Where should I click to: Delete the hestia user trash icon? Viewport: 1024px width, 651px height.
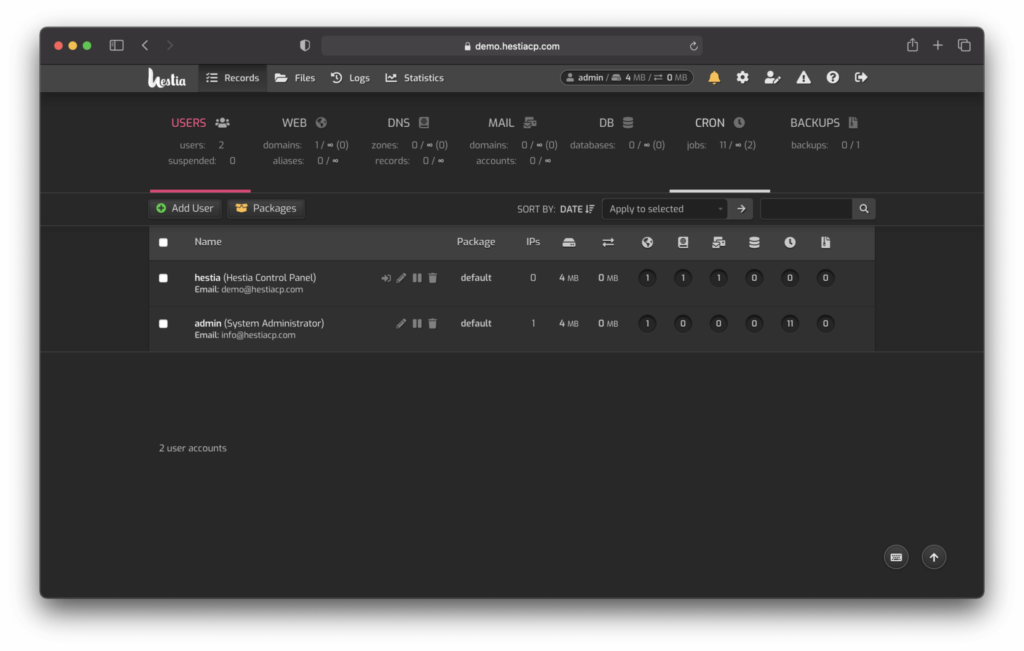tap(432, 278)
